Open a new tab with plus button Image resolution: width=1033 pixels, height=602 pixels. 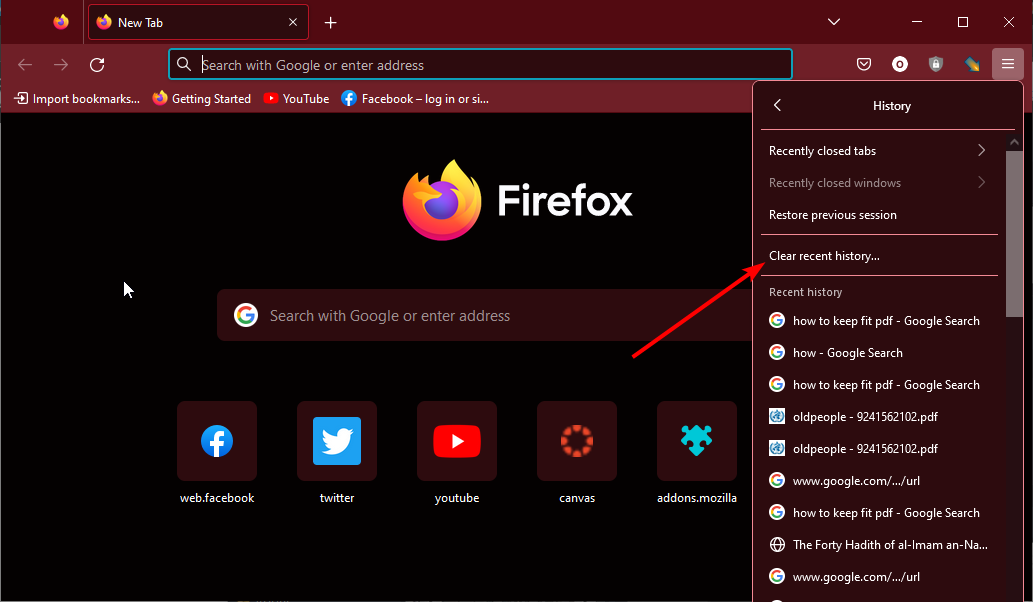pyautogui.click(x=331, y=23)
